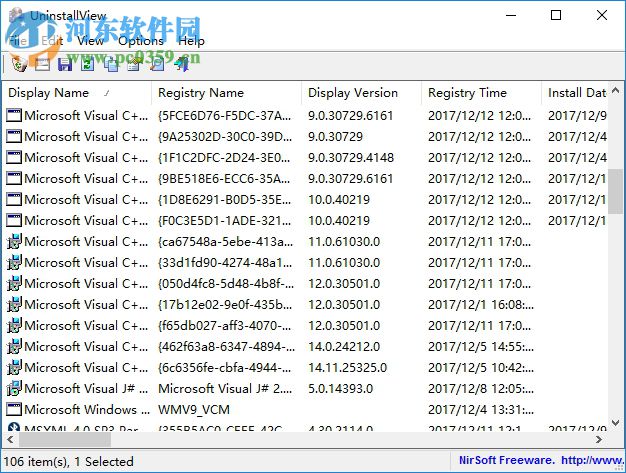The width and height of the screenshot is (626, 473).
Task: Click the vertical scrollbar up arrow
Action: [616, 90]
